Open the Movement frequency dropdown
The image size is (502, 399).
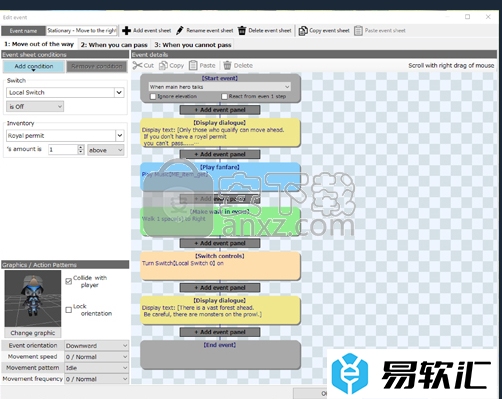[97, 379]
